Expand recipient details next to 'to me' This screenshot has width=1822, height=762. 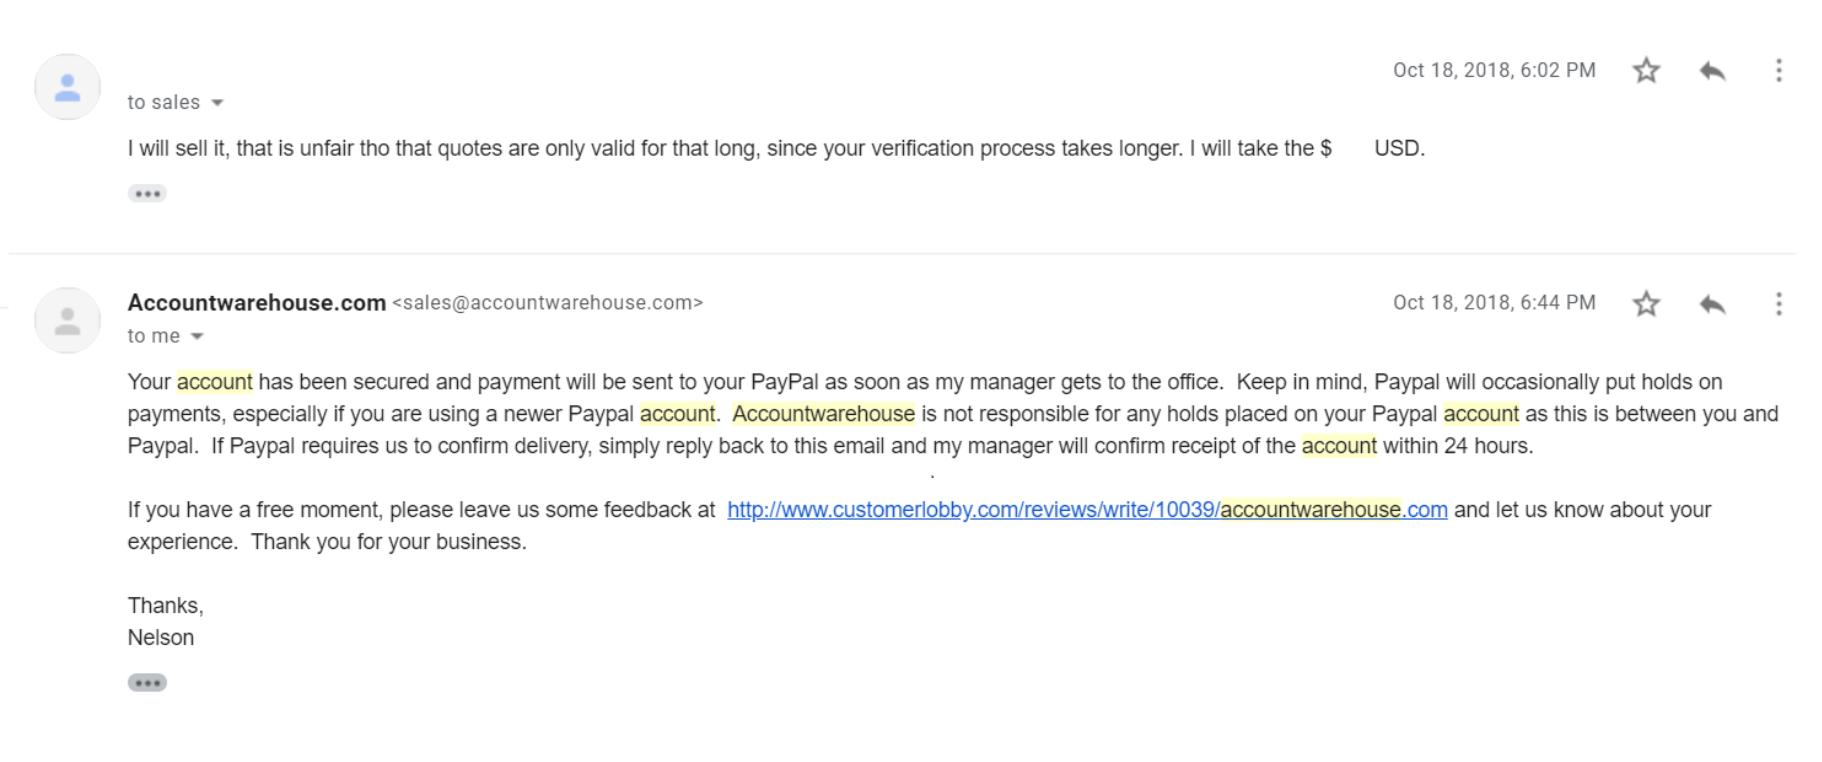click(197, 337)
